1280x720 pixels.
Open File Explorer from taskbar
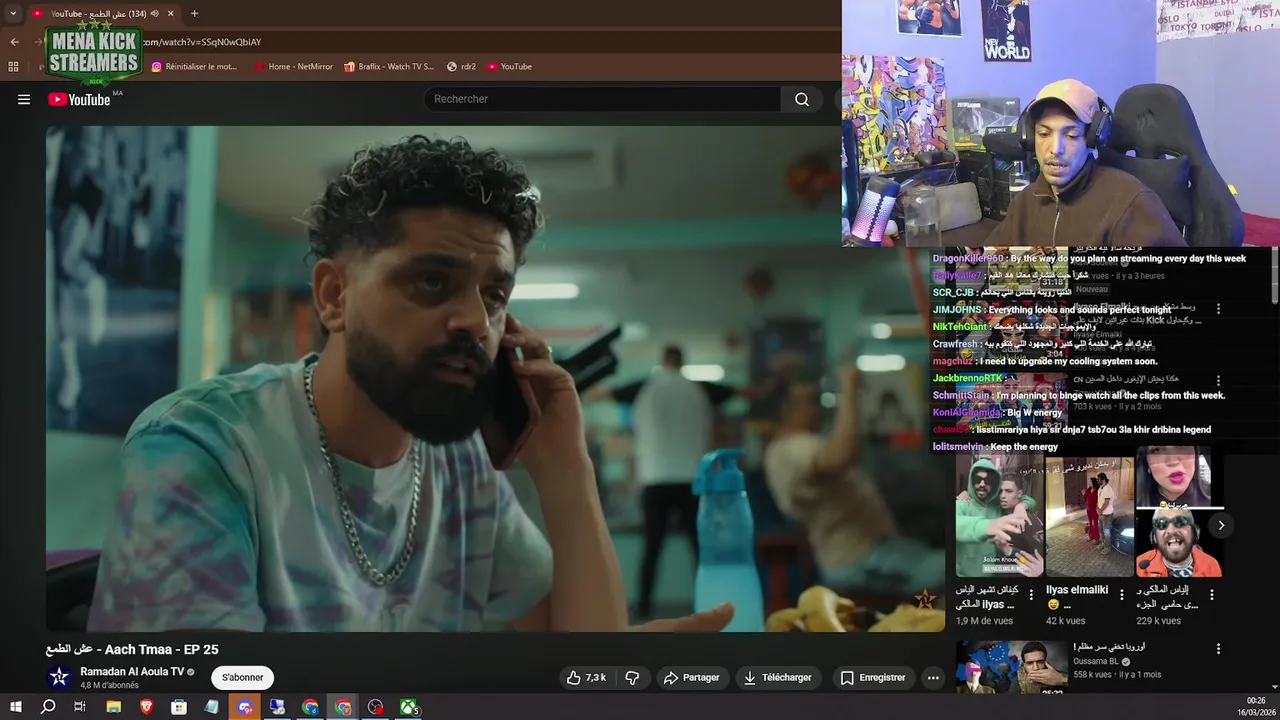(x=113, y=707)
